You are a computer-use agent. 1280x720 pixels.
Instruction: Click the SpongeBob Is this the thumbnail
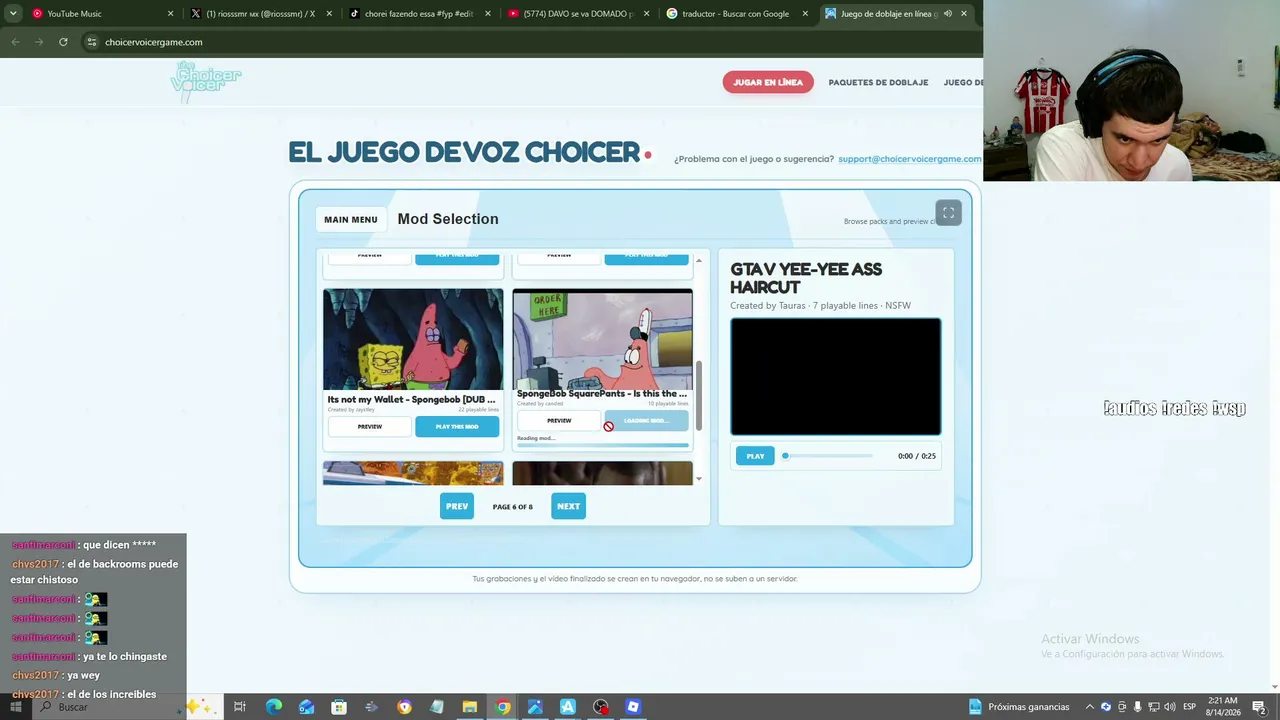tap(602, 339)
